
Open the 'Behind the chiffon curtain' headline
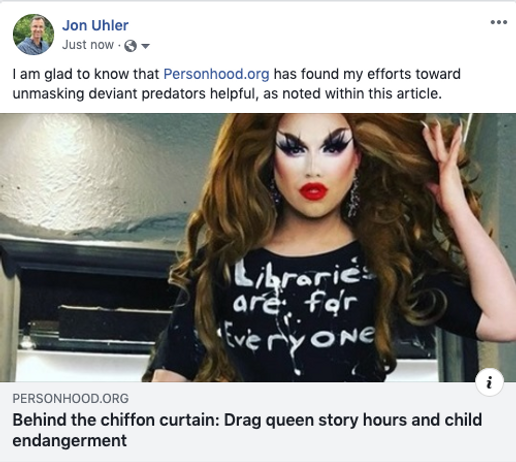coord(247,430)
